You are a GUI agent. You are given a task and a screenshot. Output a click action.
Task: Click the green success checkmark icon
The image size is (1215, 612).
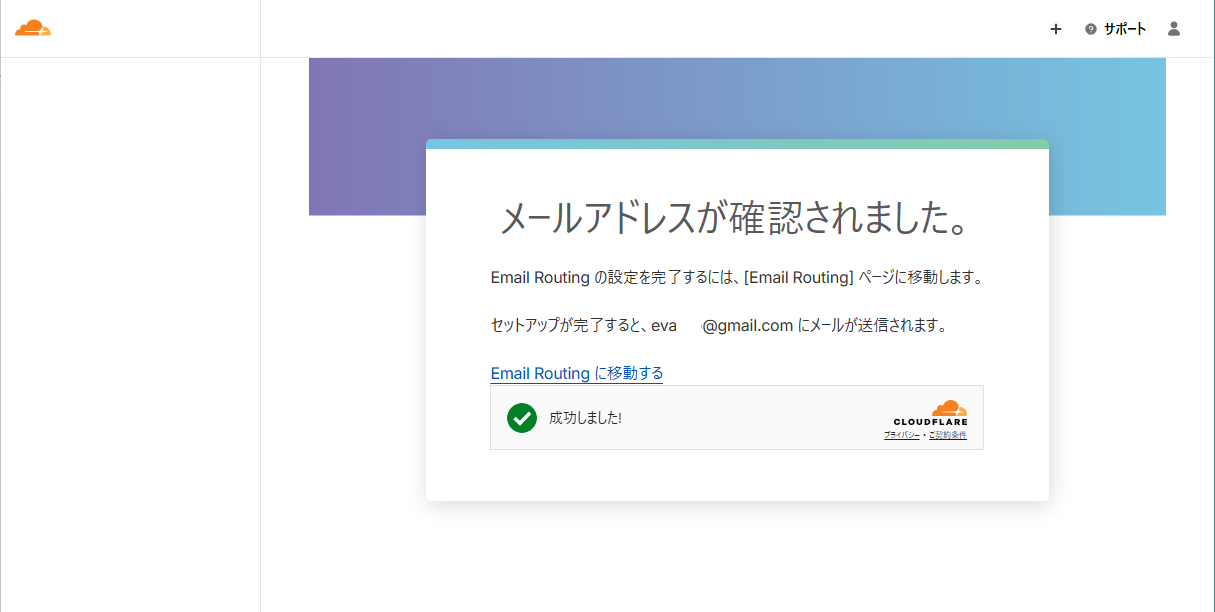(x=521, y=417)
